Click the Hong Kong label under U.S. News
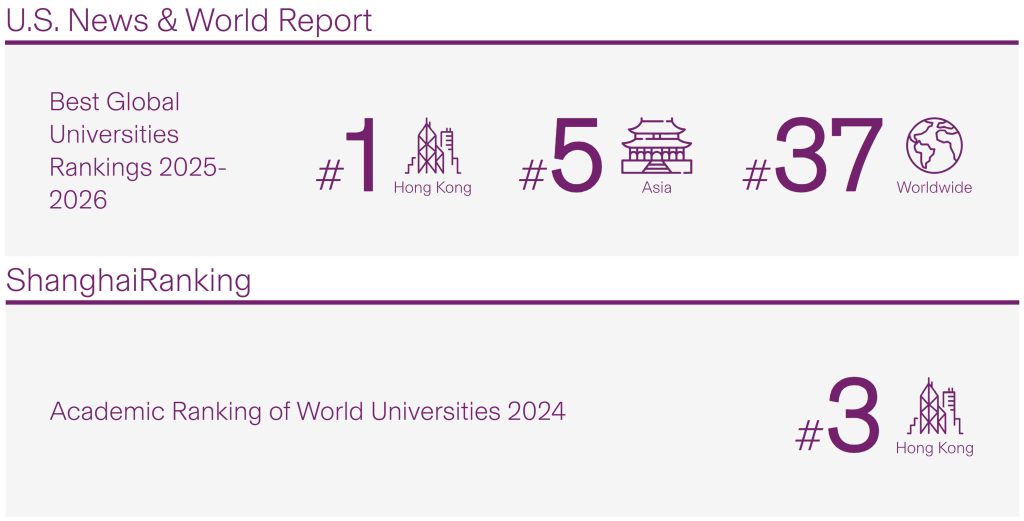Viewport: 1024px width, 521px height. (432, 188)
